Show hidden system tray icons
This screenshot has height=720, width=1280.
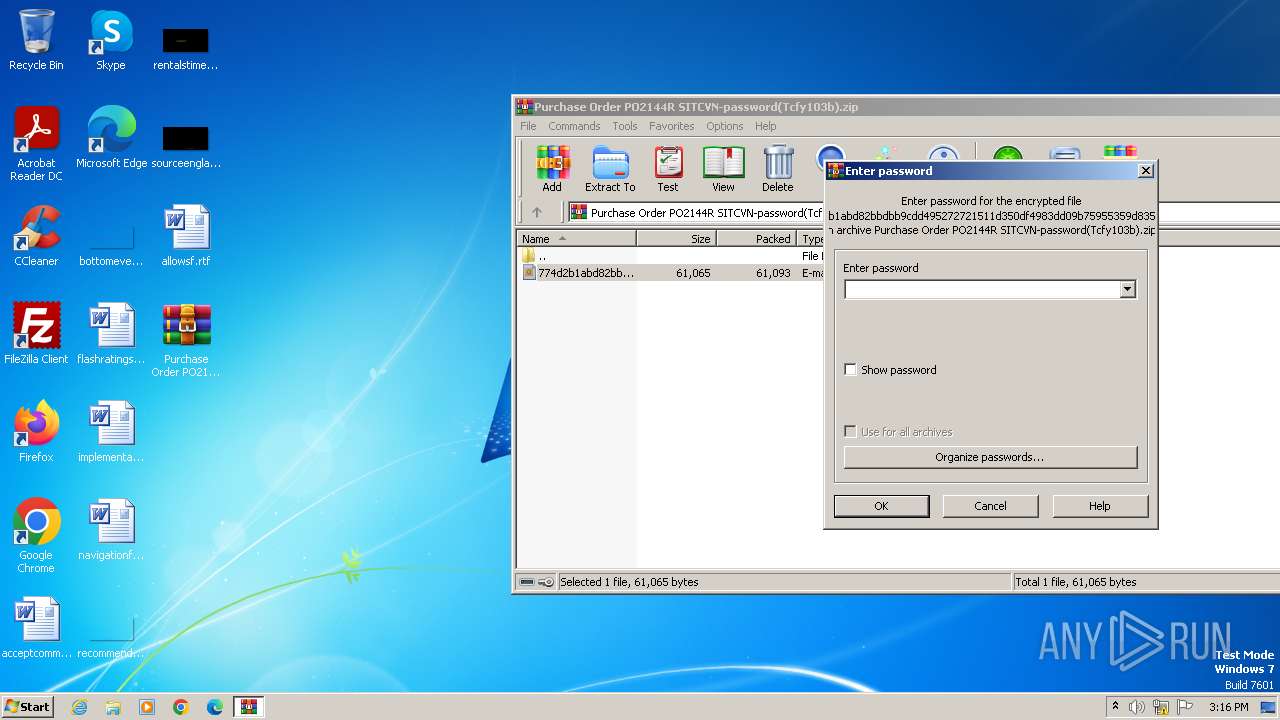click(1116, 707)
